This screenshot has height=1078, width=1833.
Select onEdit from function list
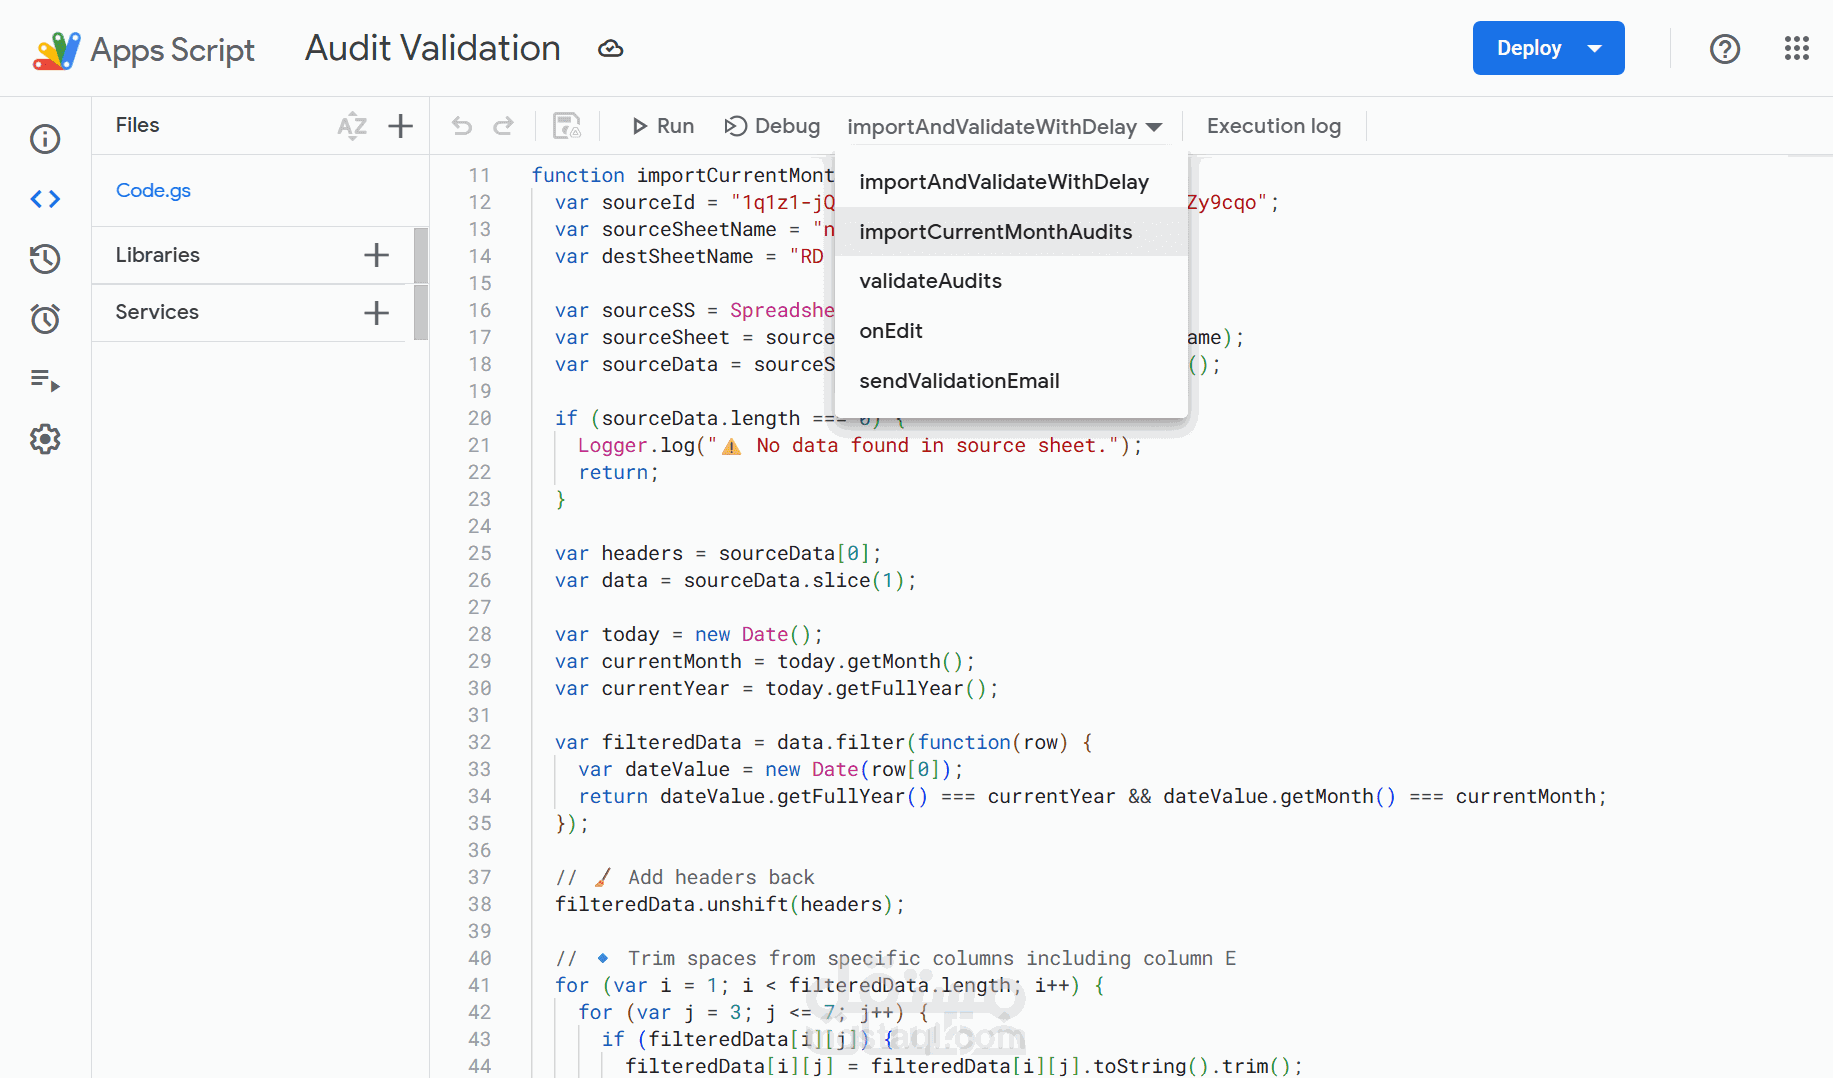(x=1011, y=331)
